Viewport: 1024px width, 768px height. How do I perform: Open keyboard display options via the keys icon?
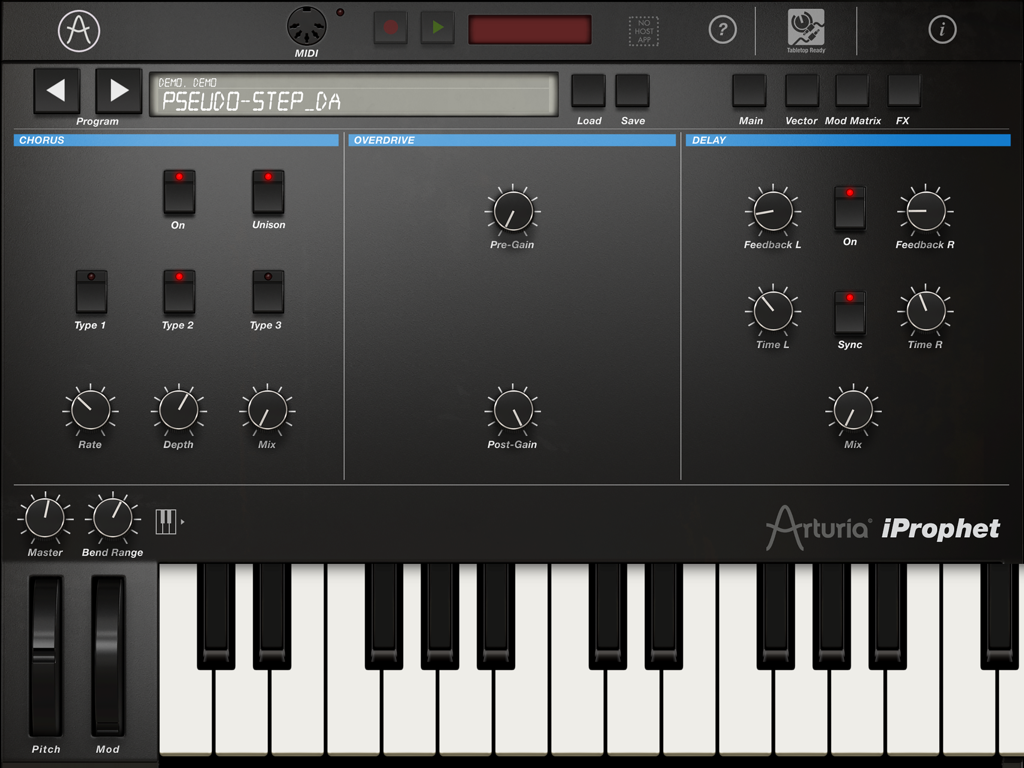point(167,521)
